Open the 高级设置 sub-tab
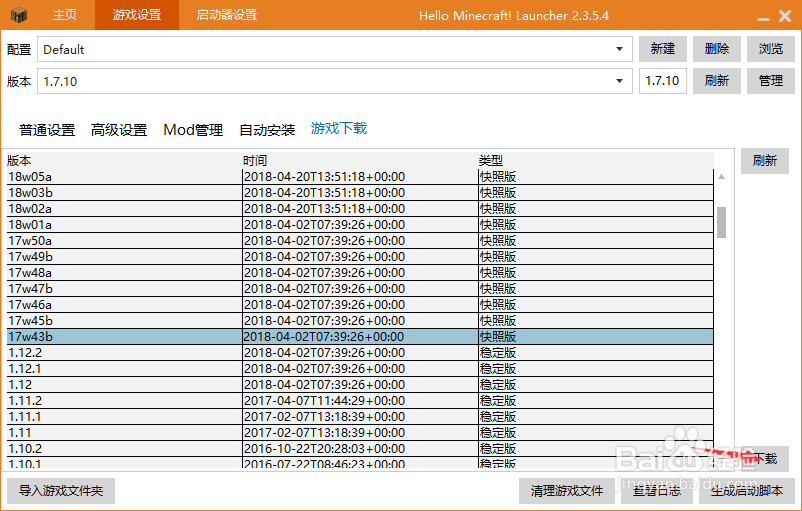The height and width of the screenshot is (511, 802). (119, 130)
